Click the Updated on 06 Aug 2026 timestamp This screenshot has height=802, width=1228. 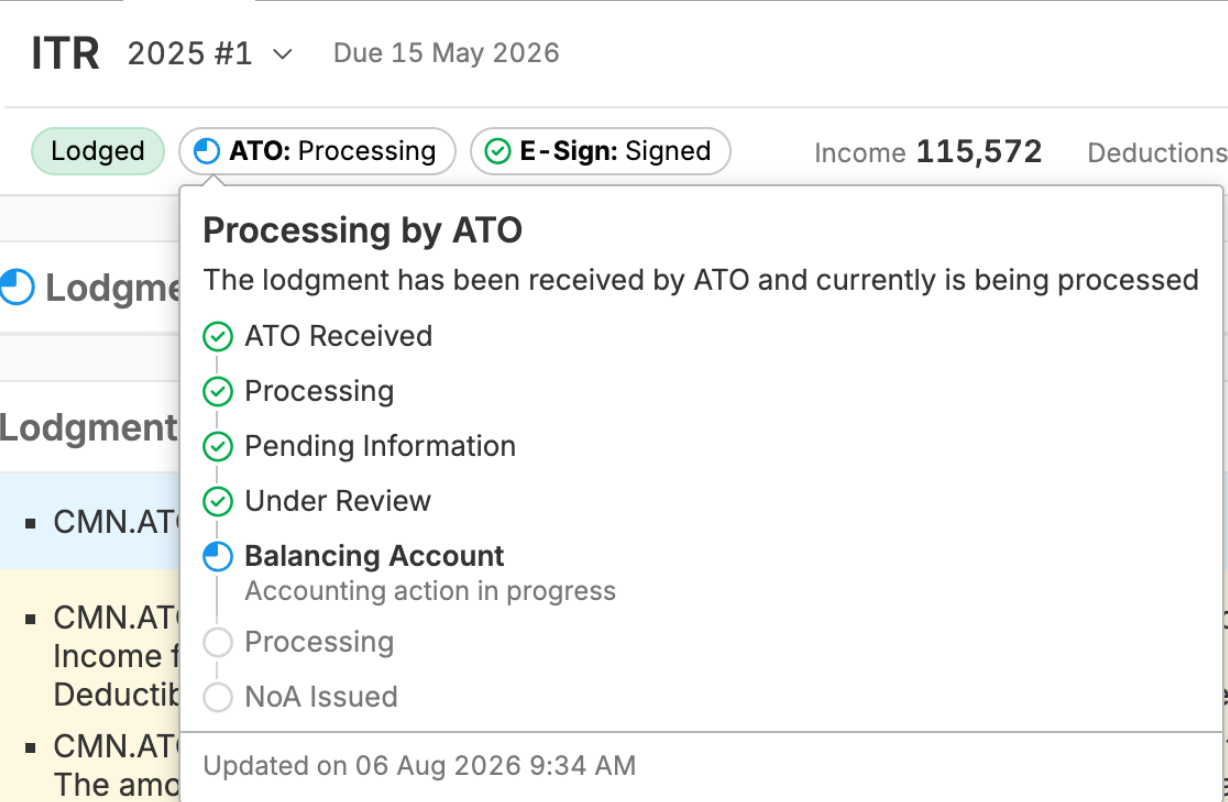(x=419, y=766)
